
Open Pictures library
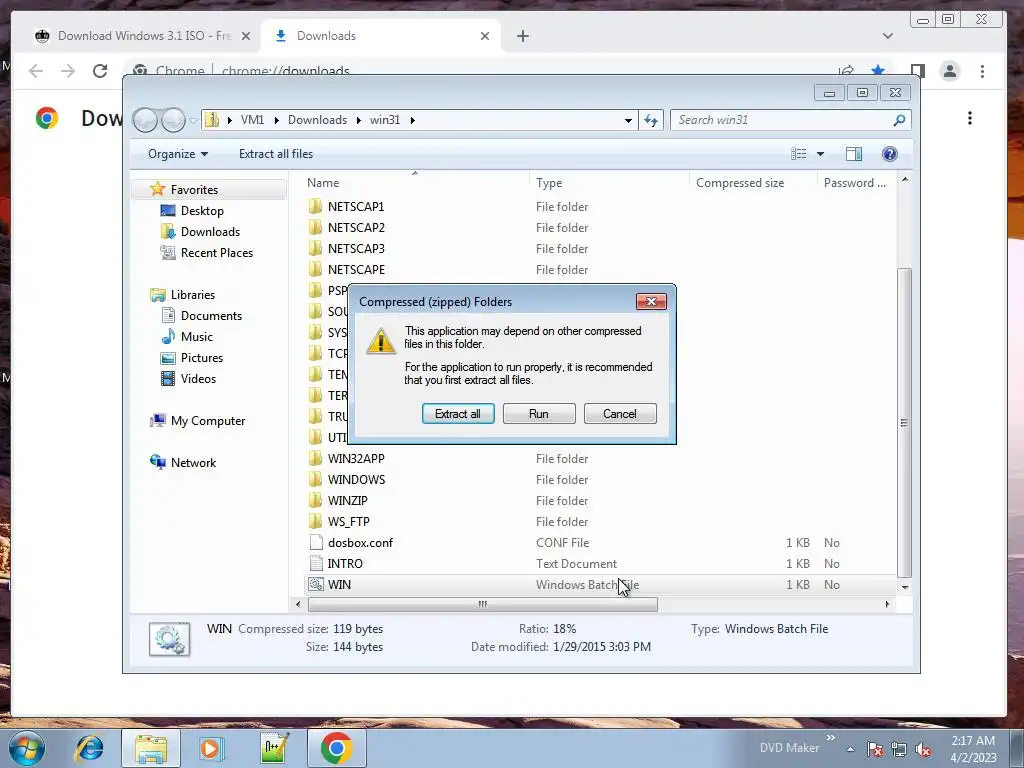pyautogui.click(x=201, y=357)
